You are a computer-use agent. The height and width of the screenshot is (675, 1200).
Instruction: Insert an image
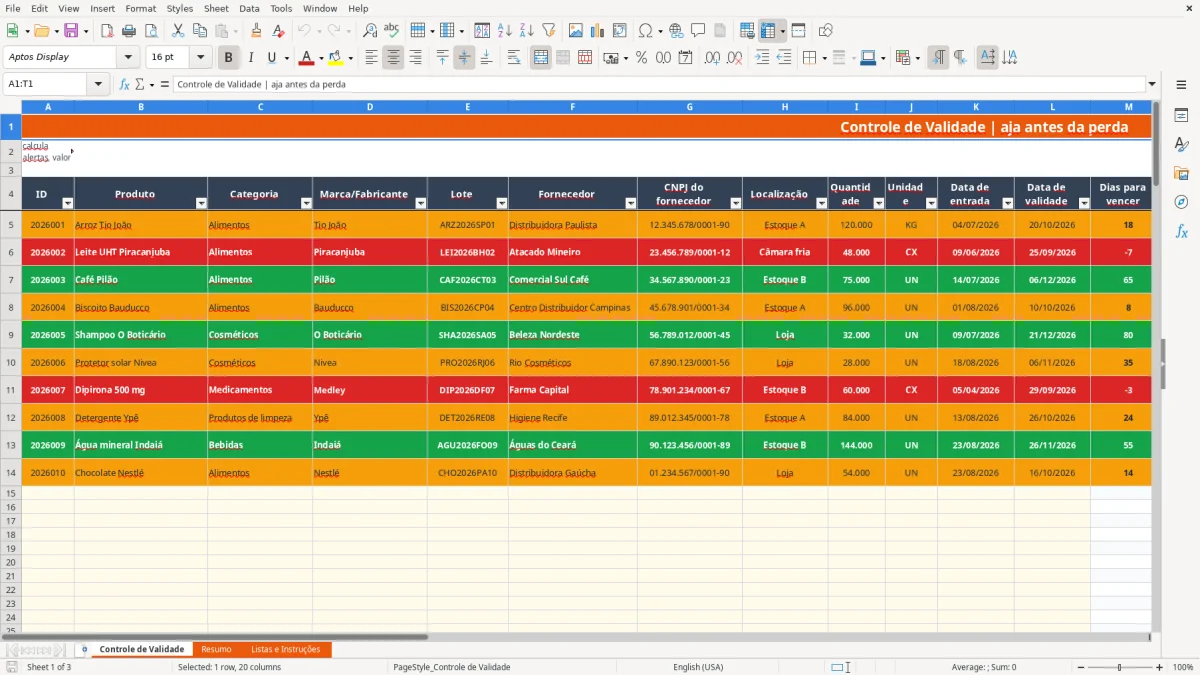[575, 31]
